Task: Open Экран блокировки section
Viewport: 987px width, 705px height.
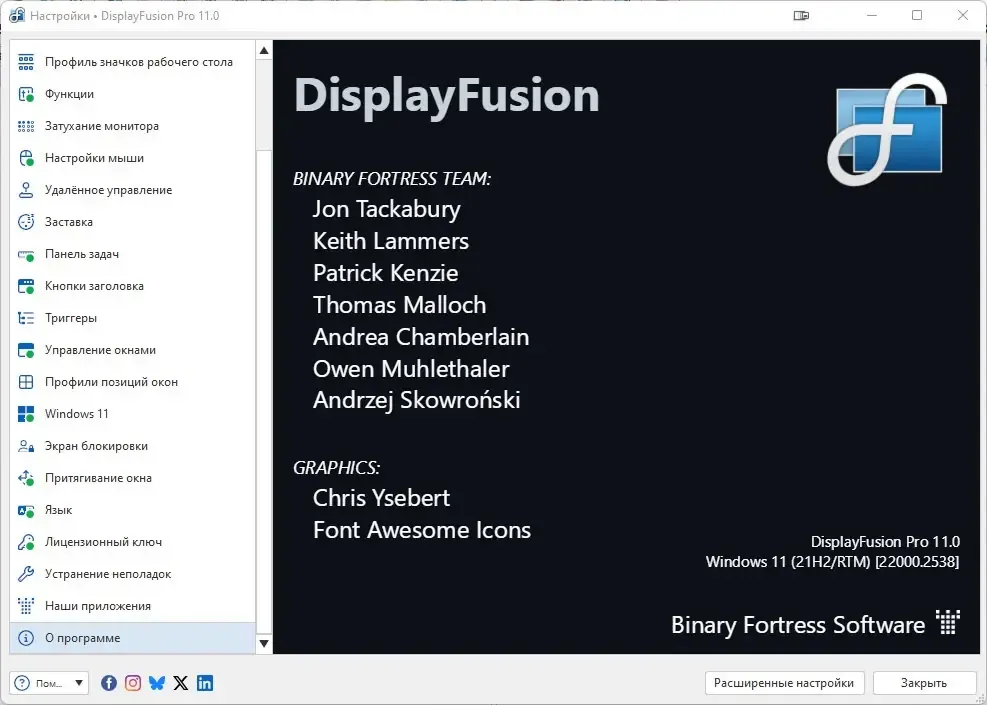Action: [132, 446]
